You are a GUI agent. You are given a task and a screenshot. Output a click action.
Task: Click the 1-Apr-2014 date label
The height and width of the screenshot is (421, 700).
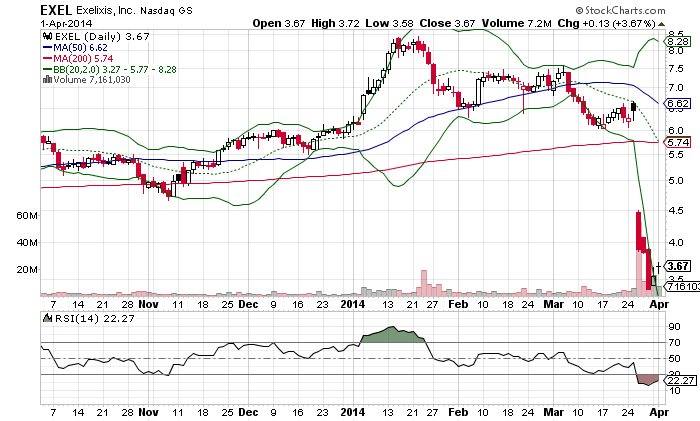point(66,23)
